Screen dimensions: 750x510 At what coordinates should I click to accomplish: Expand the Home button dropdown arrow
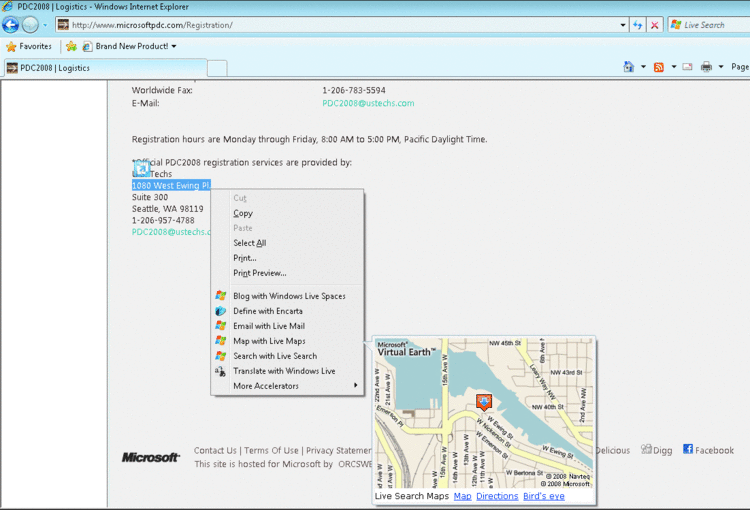pyautogui.click(x=643, y=67)
